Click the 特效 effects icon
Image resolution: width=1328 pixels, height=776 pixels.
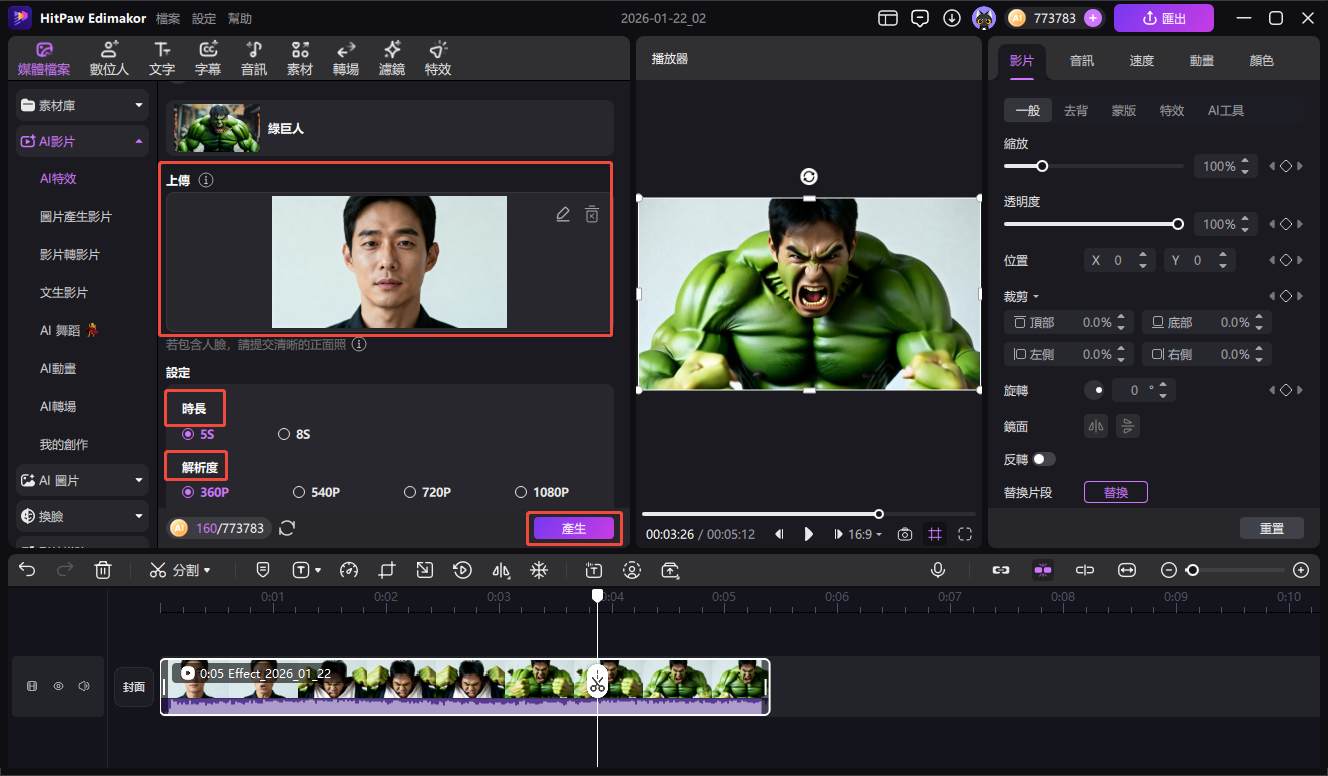[x=437, y=57]
